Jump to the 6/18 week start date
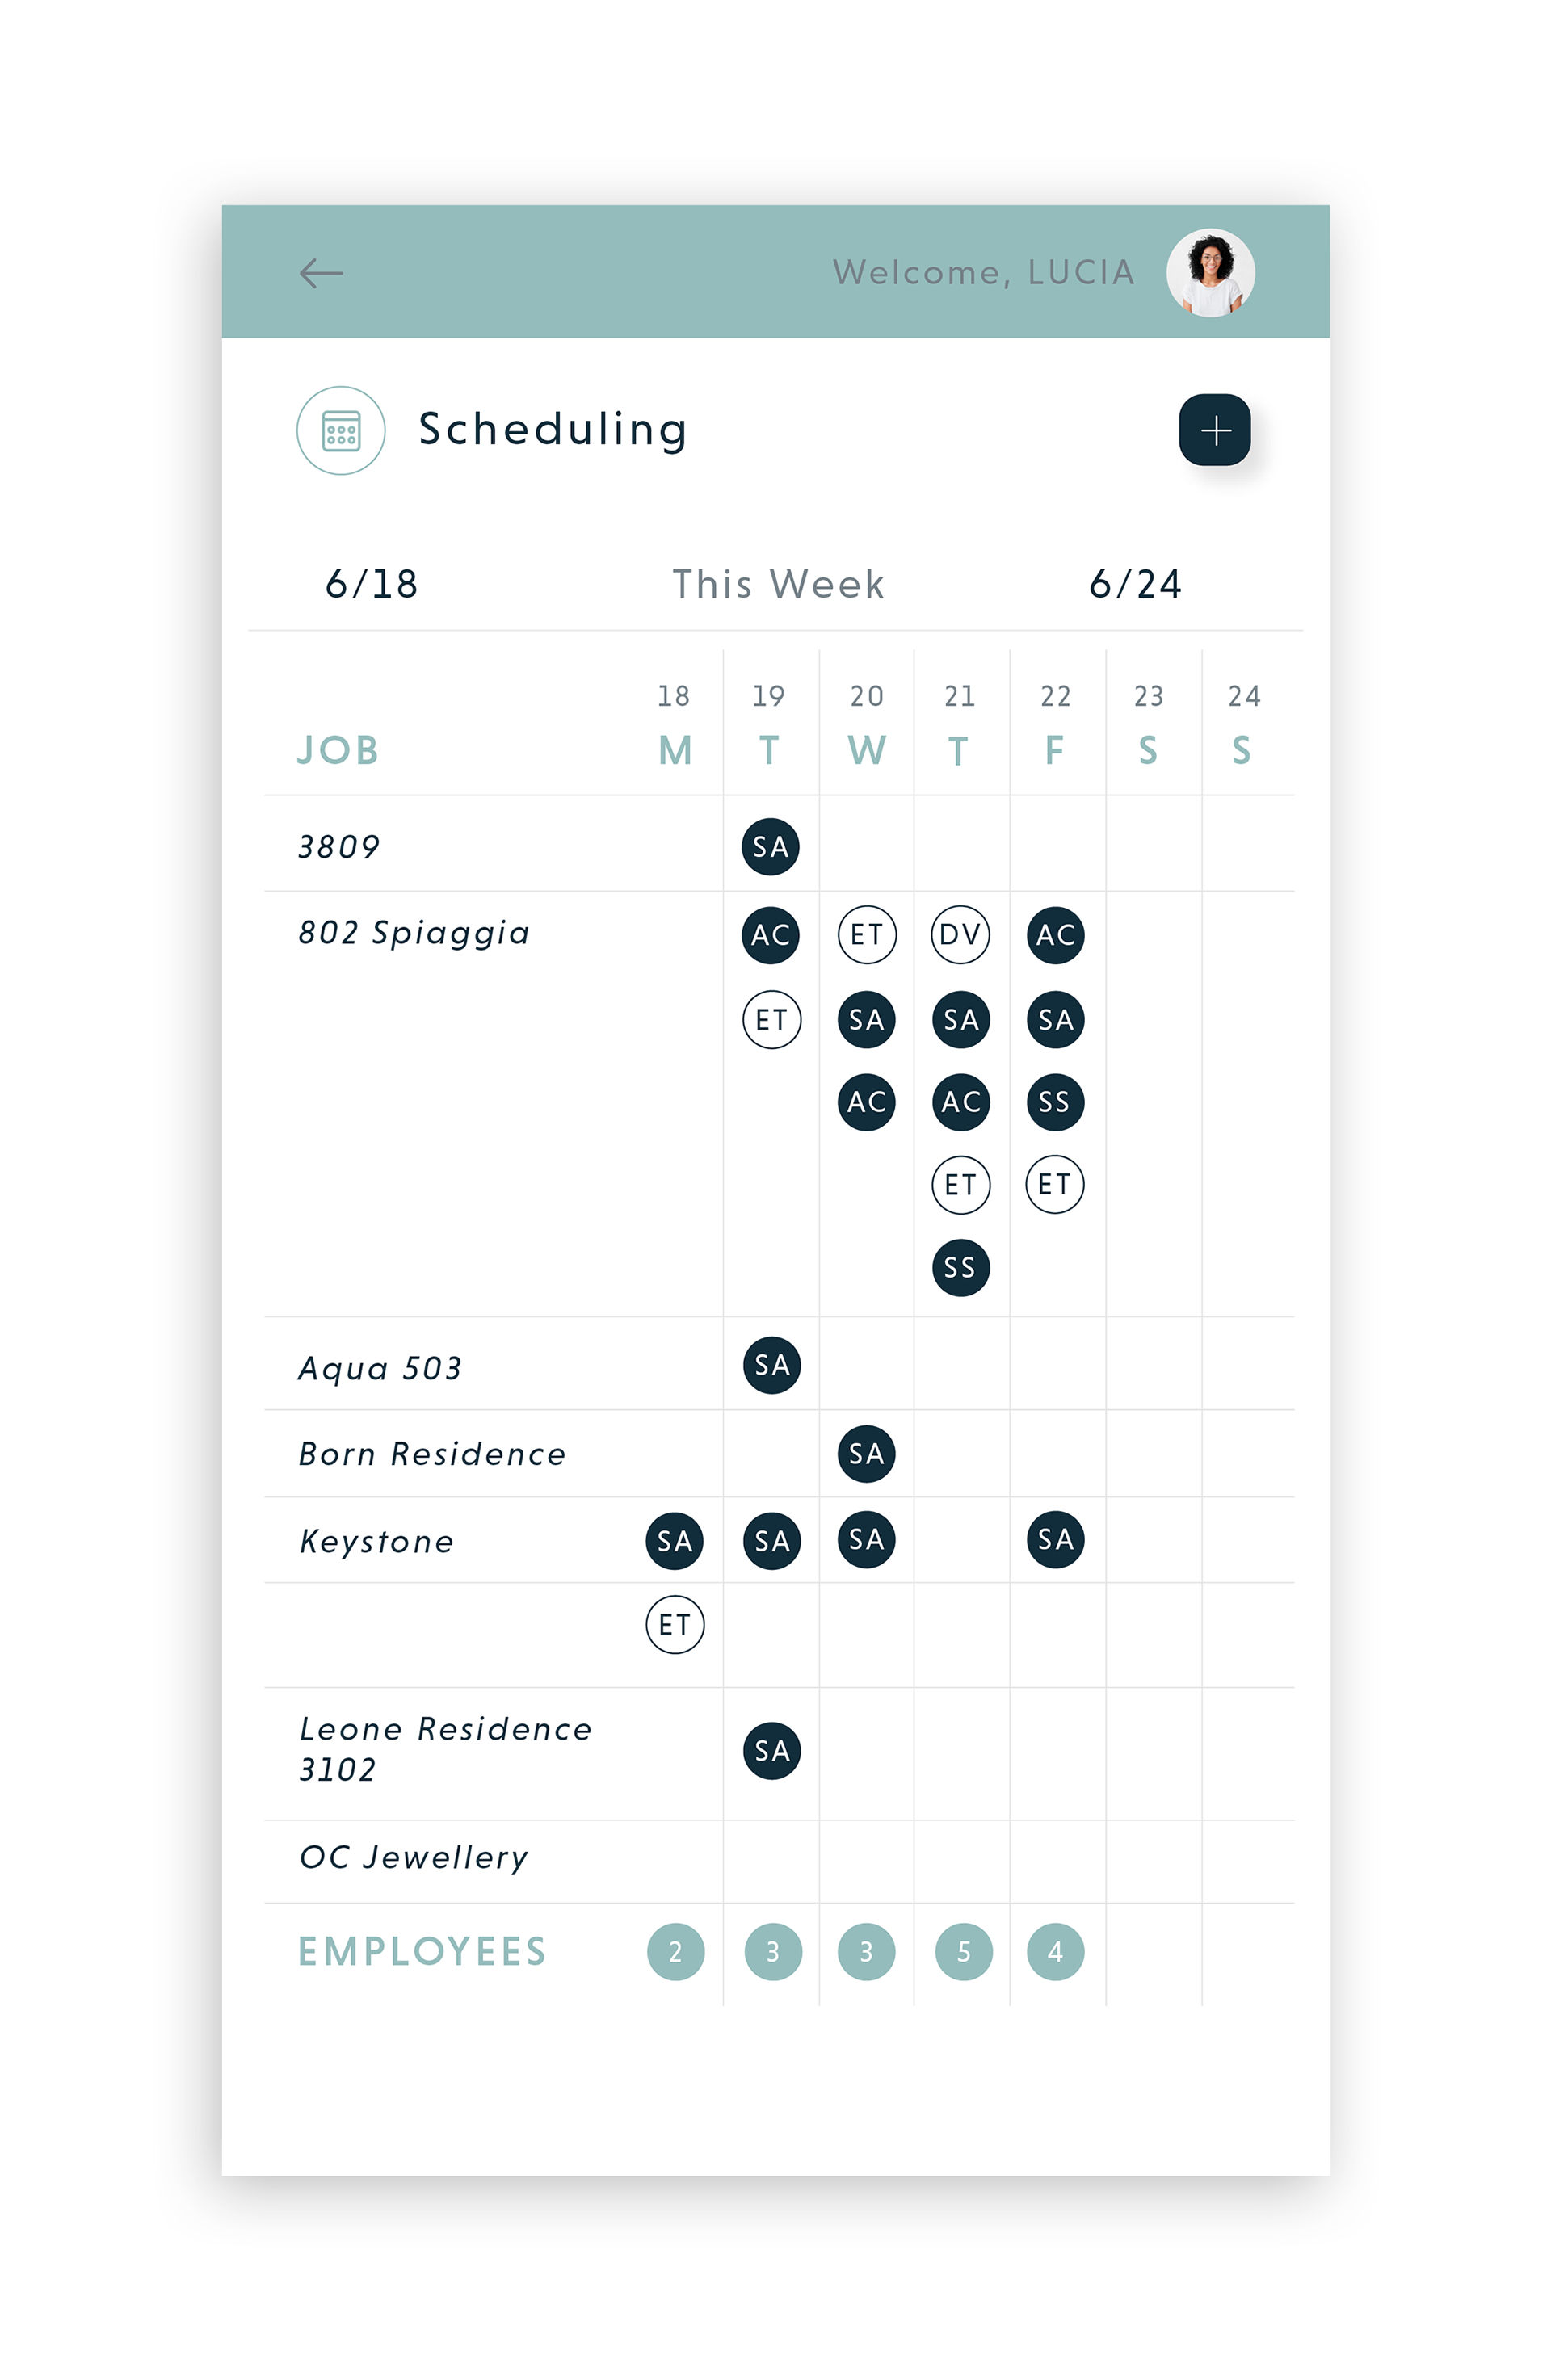This screenshot has height=2380, width=1551. pos(371,584)
